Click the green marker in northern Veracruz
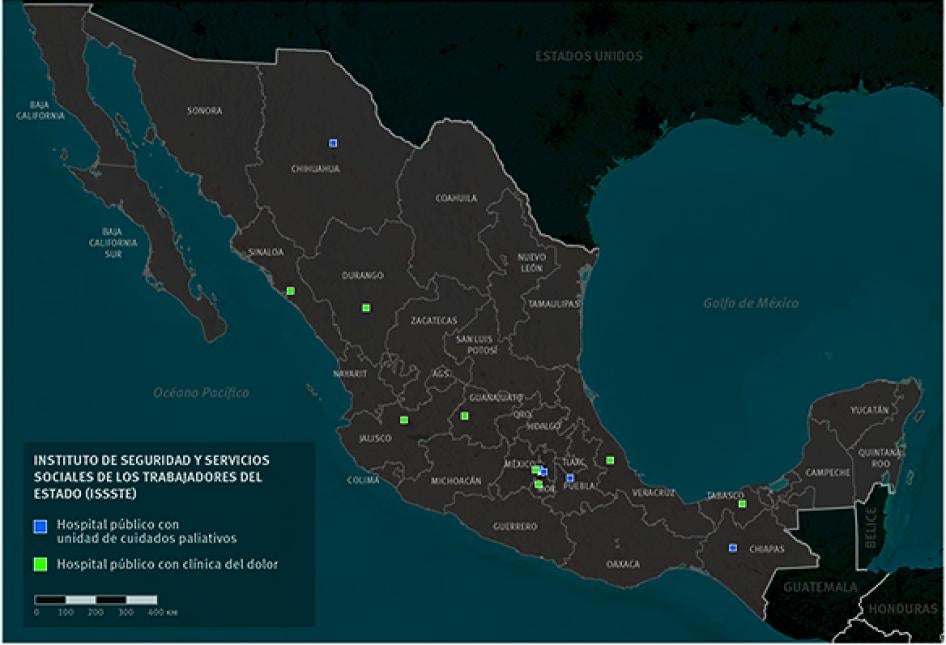946x645 pixels. [609, 460]
